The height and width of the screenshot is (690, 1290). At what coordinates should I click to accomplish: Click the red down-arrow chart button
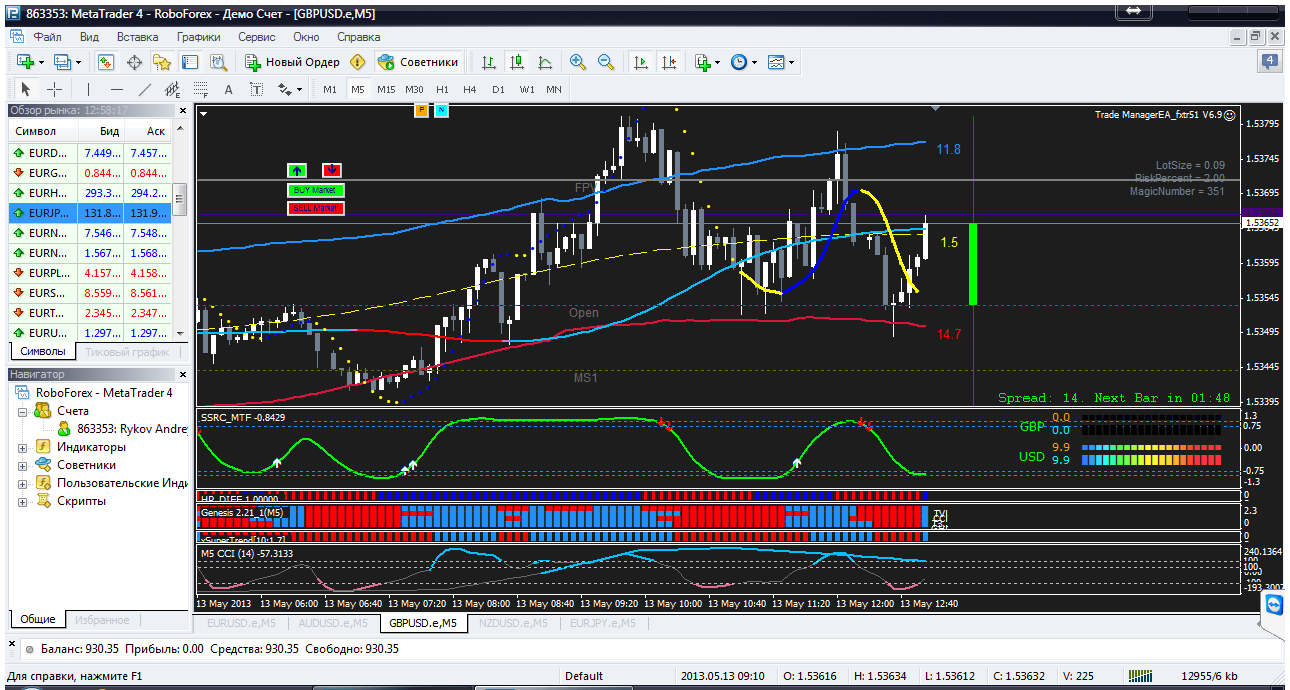click(x=332, y=170)
